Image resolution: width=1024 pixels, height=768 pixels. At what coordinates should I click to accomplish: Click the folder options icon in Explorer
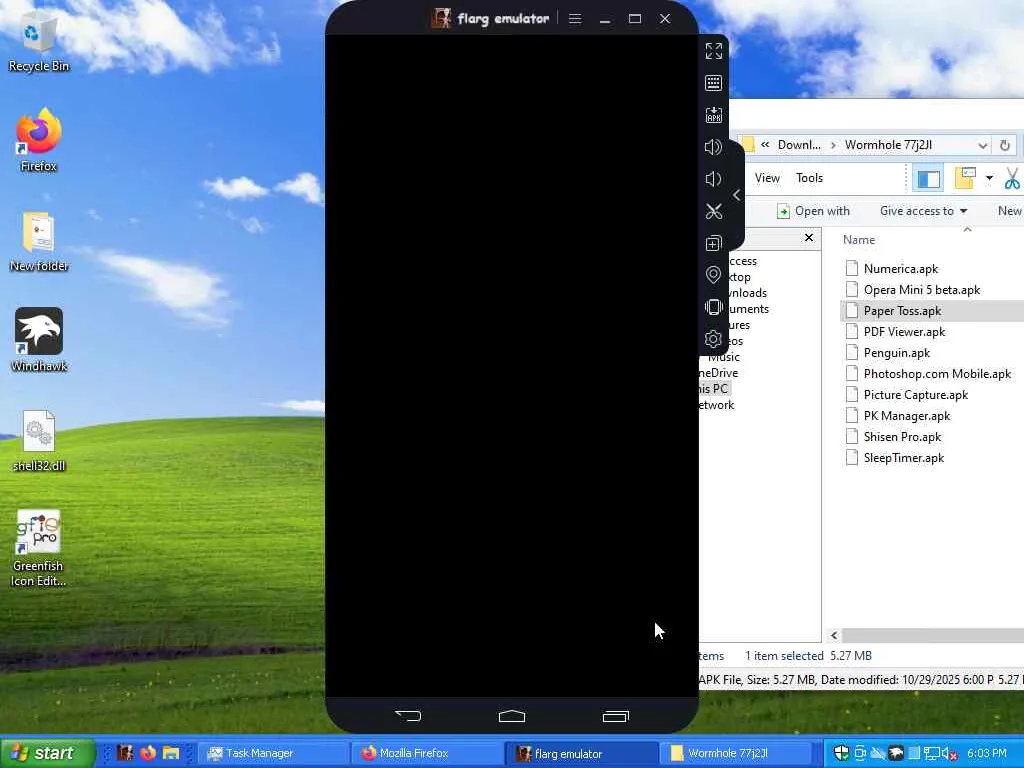coord(965,178)
